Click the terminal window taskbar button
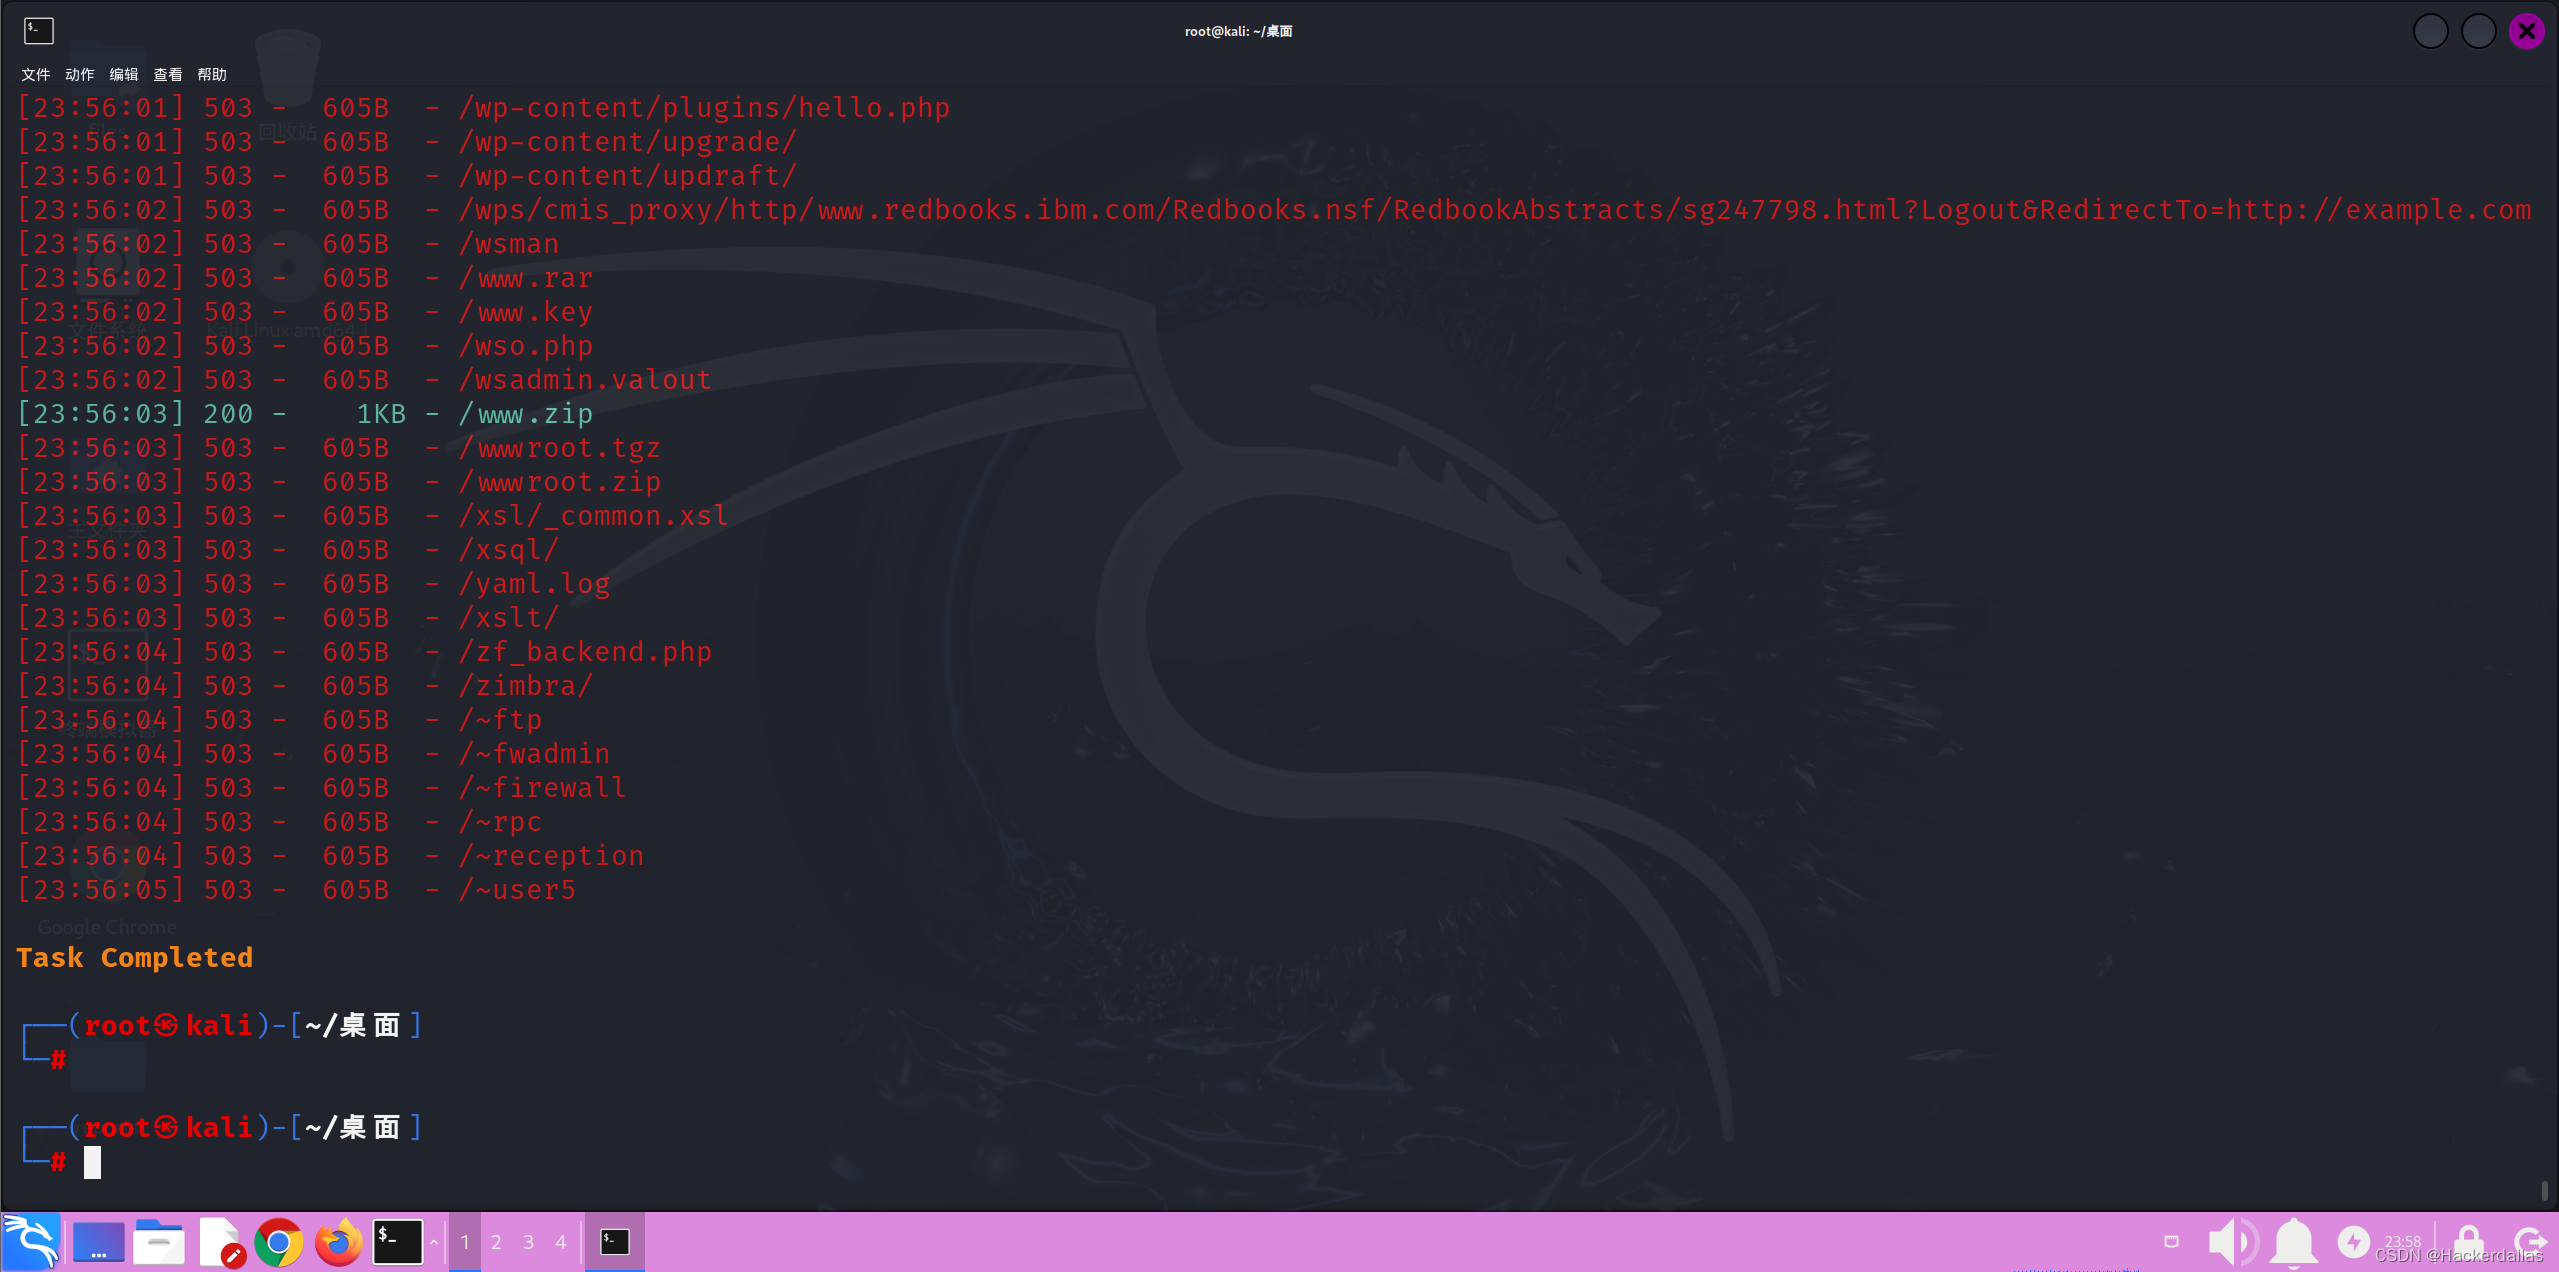The height and width of the screenshot is (1272, 2559). (x=614, y=1242)
